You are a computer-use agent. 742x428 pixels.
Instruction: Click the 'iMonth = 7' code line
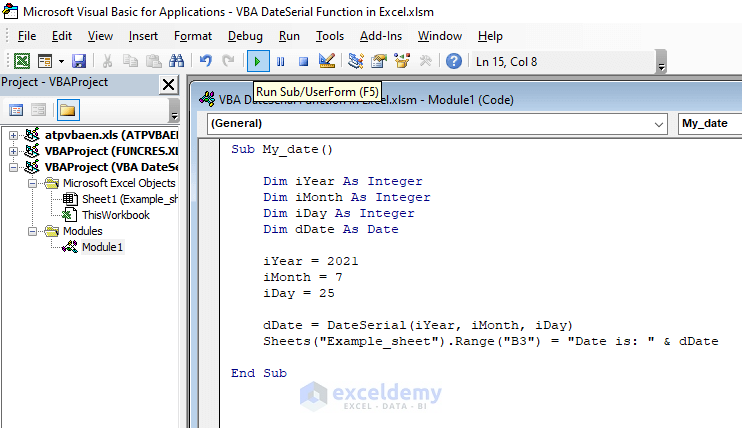[302, 277]
